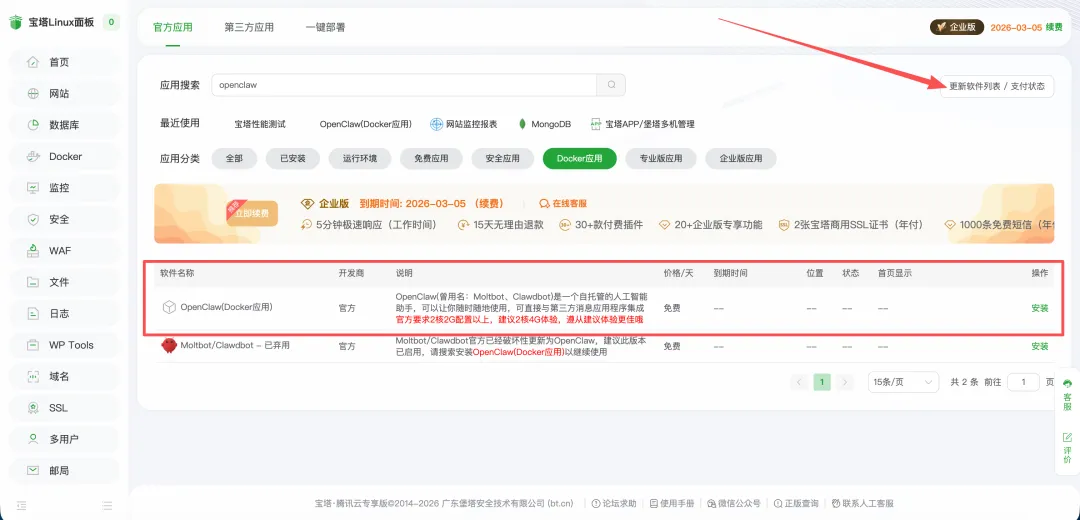
Task: Filter category by 专业版应用
Action: pyautogui.click(x=661, y=158)
